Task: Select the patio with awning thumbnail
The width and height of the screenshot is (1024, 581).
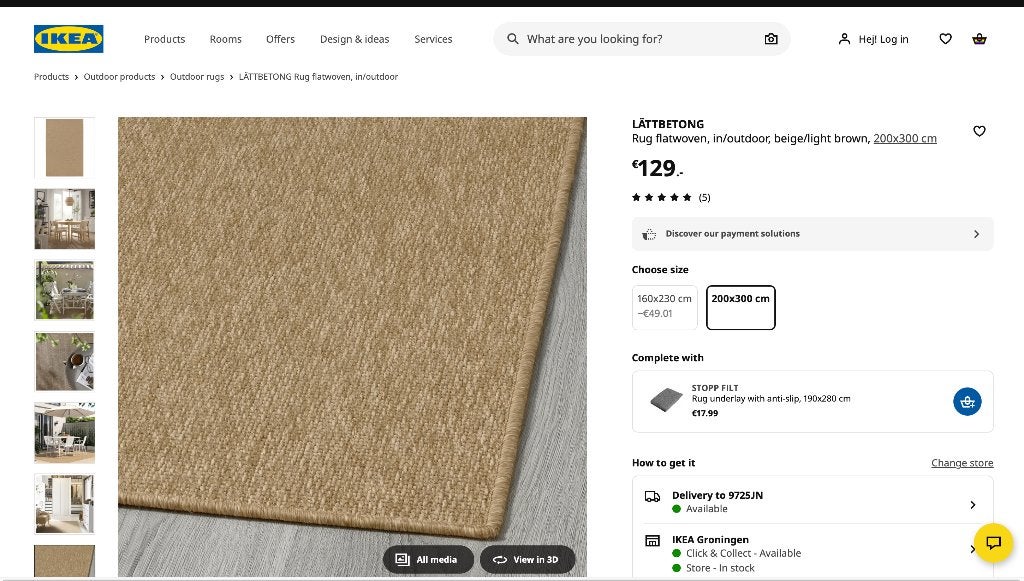Action: pyautogui.click(x=65, y=290)
